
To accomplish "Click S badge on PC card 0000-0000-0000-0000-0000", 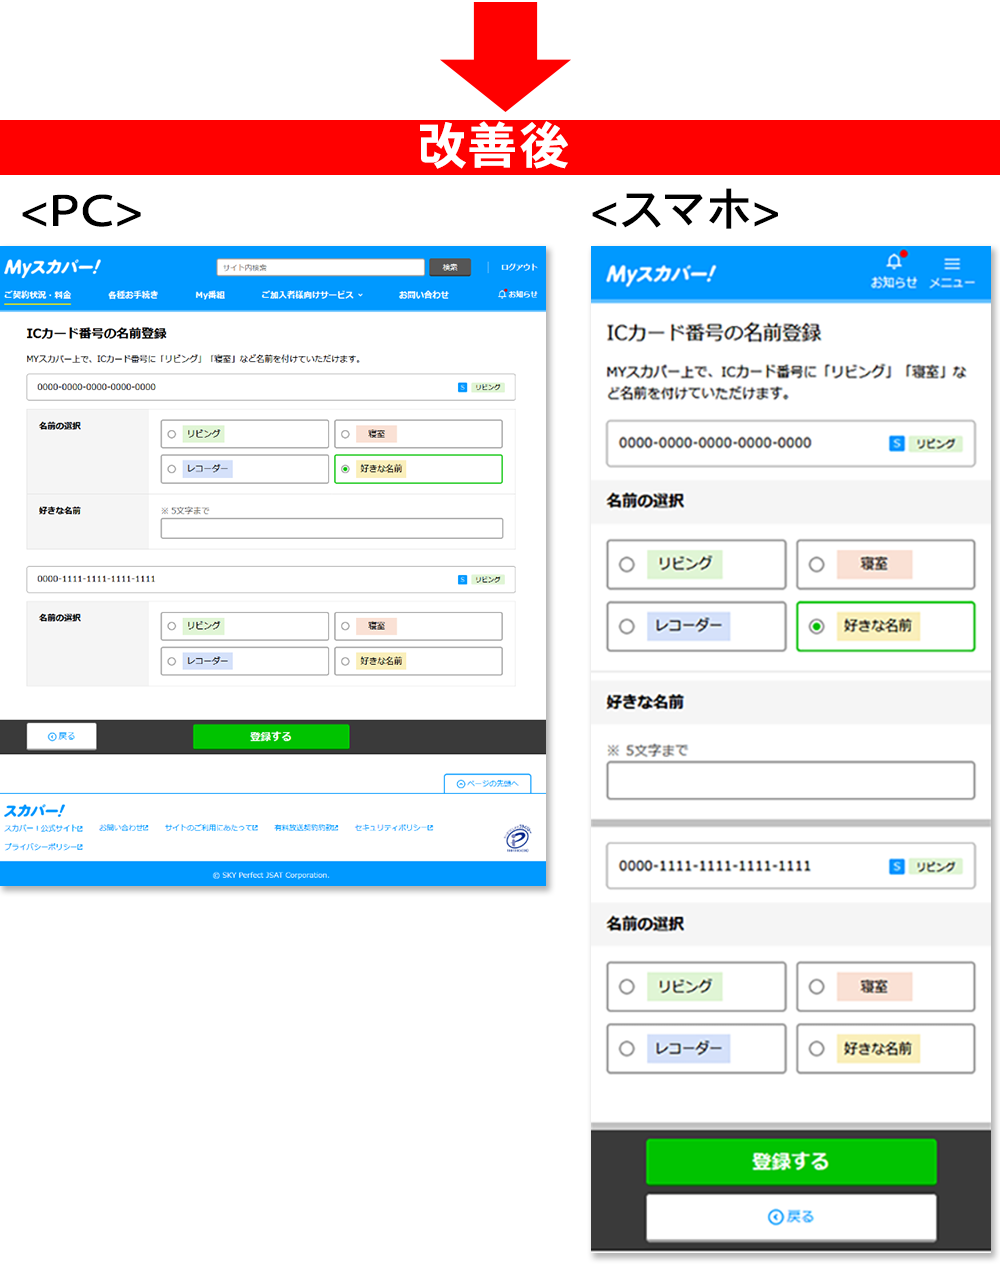I will pos(462,387).
